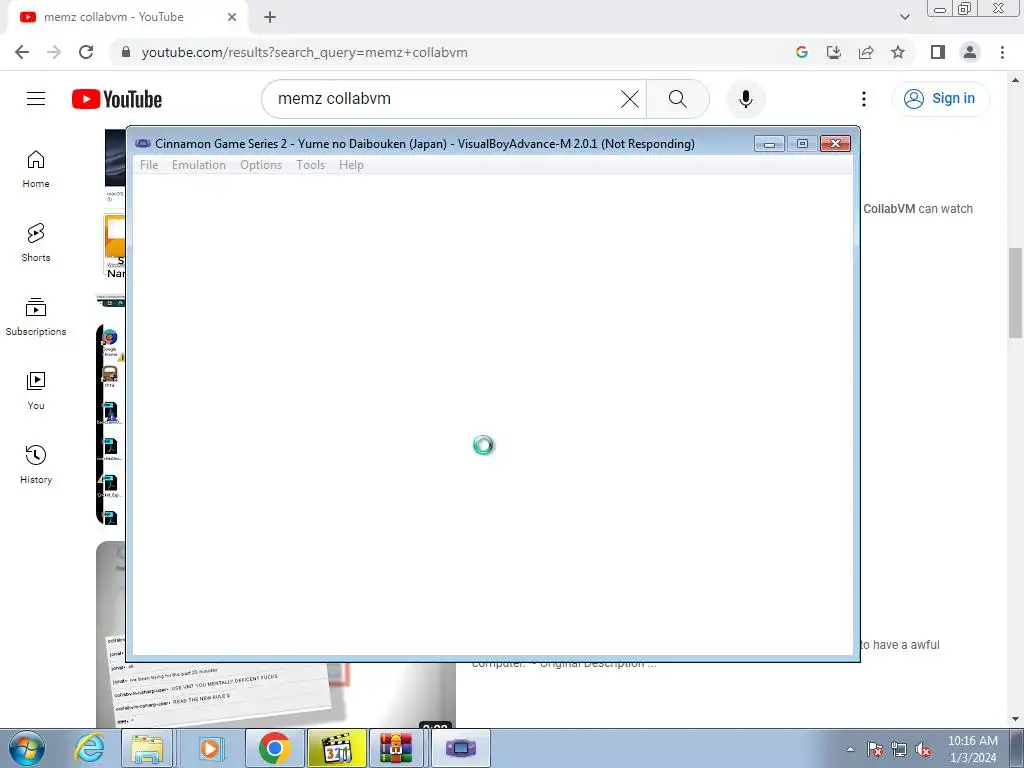This screenshot has width=1024, height=768.
Task: Open Media Player Classic taskbar icon
Action: click(337, 748)
